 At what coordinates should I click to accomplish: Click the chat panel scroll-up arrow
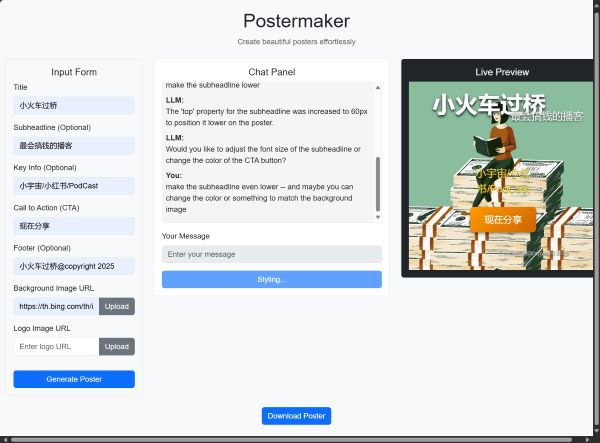pyautogui.click(x=377, y=88)
